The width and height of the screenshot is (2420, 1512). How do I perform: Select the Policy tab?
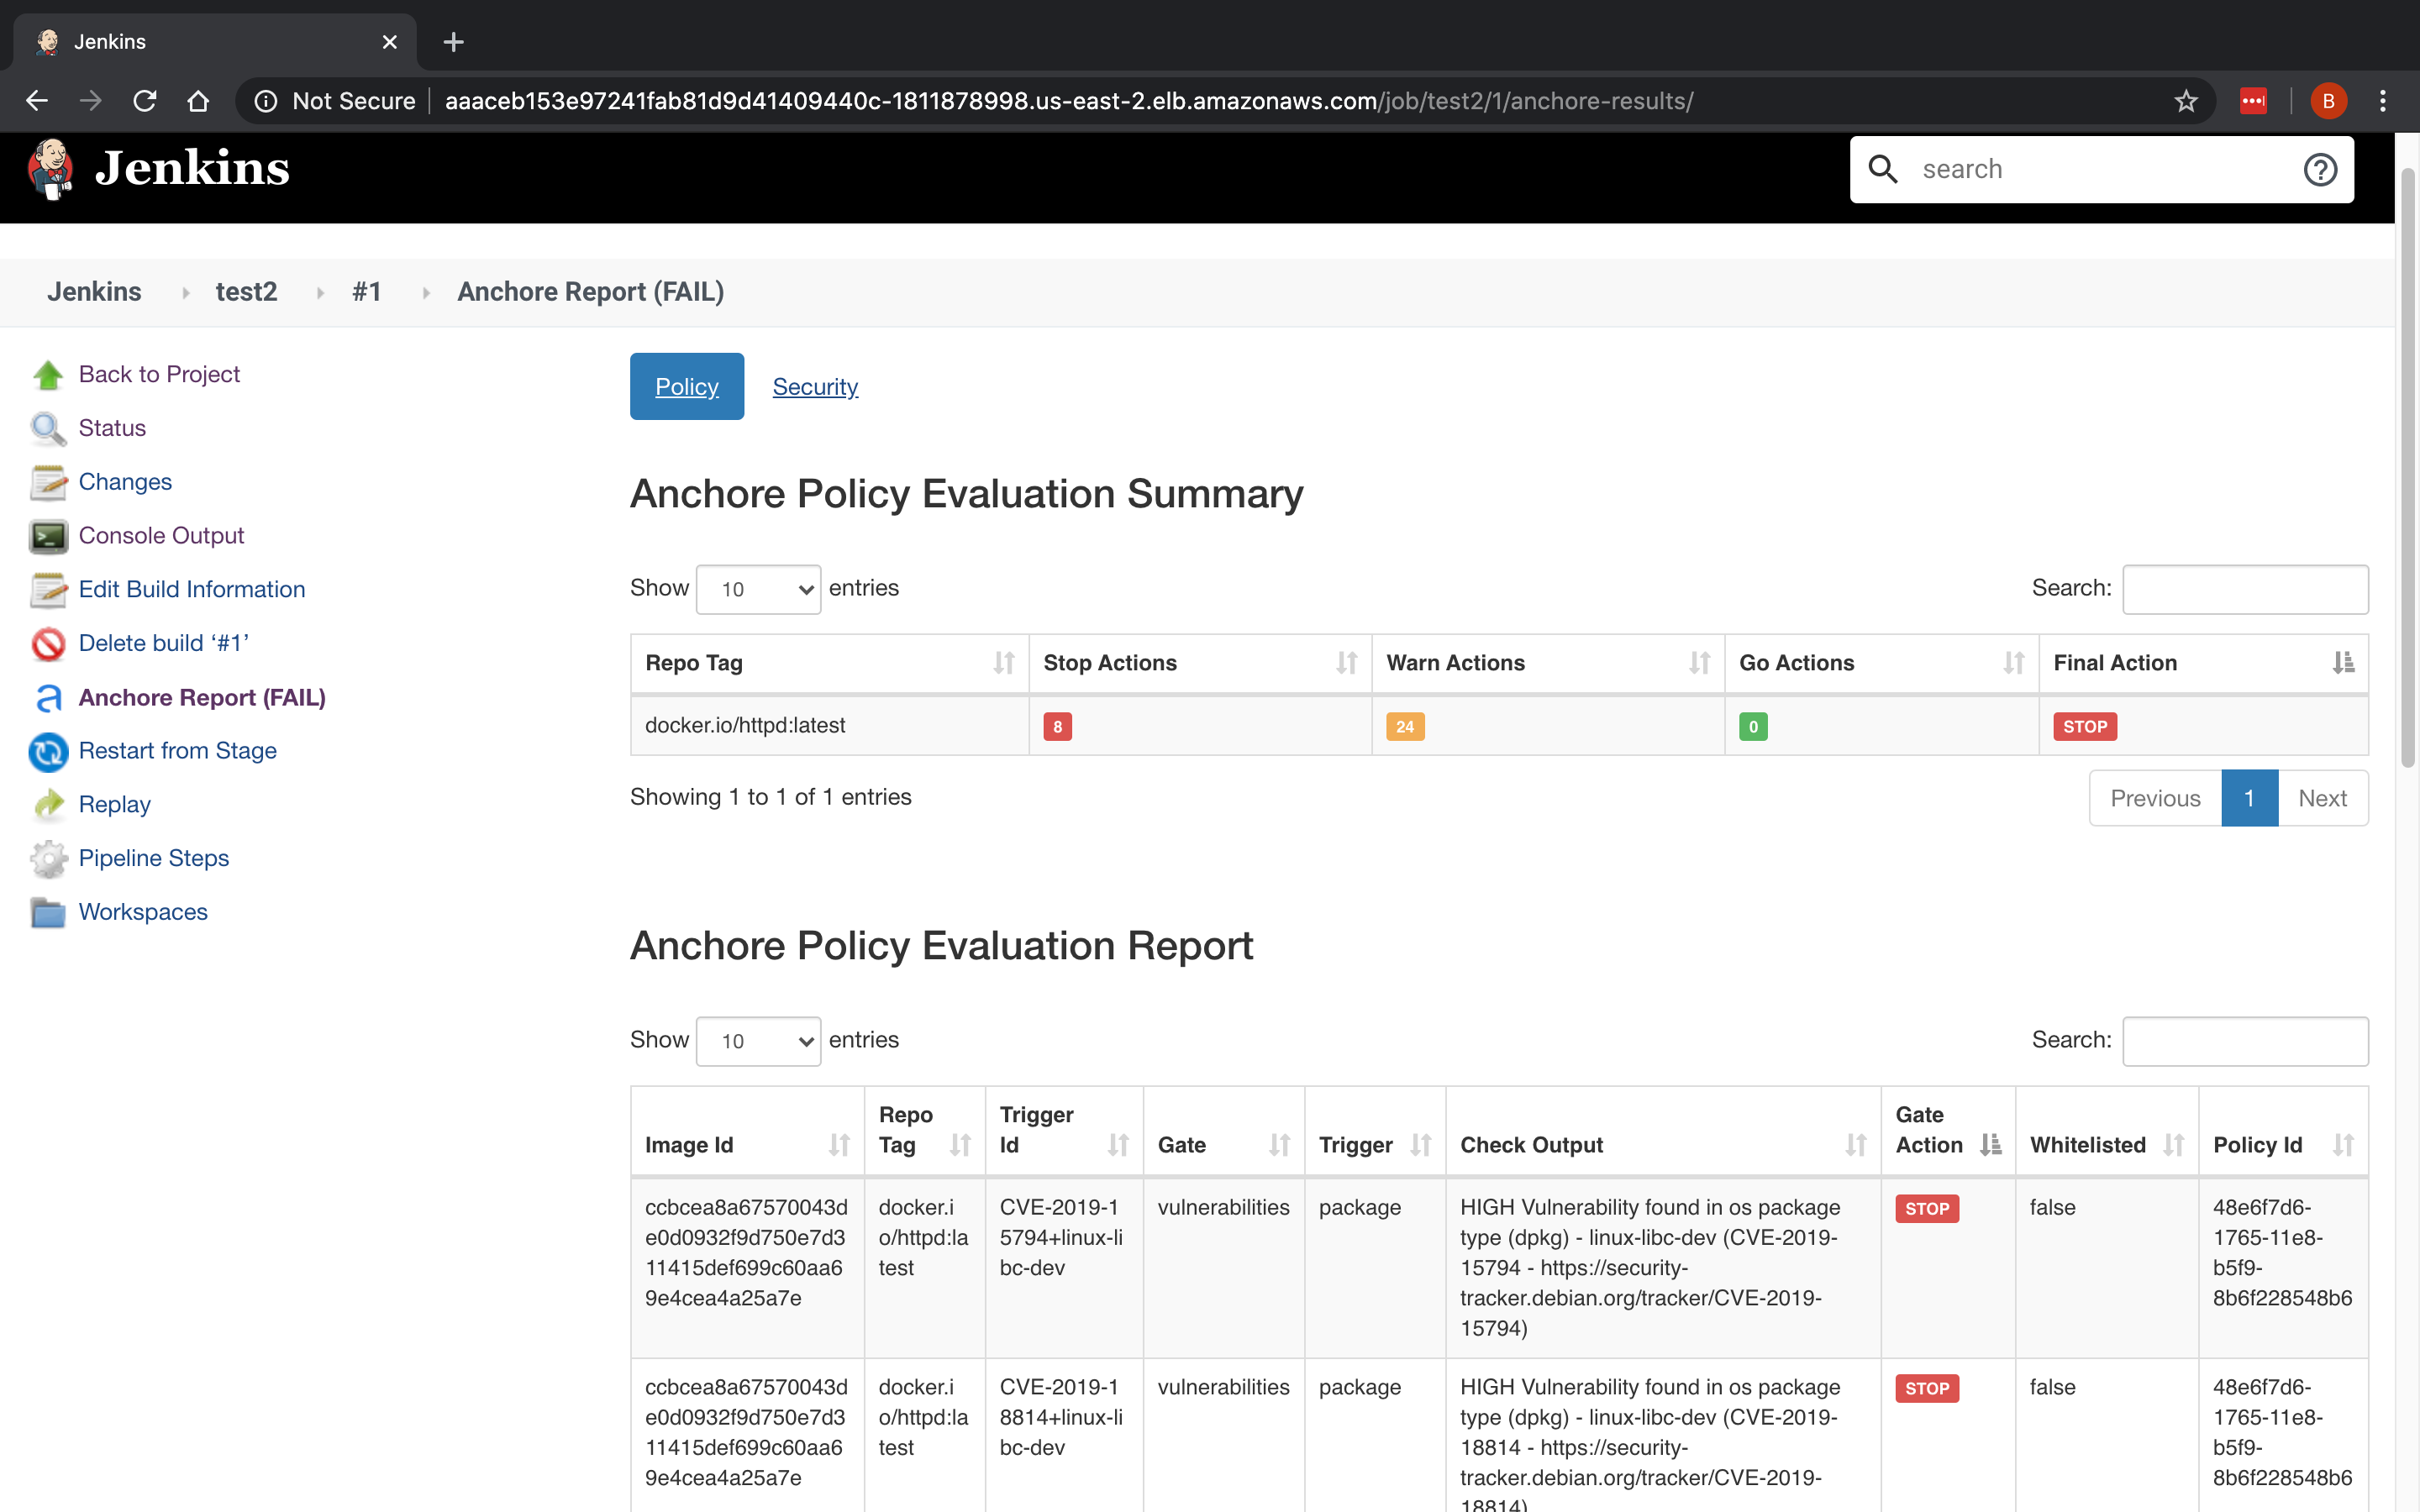(x=687, y=387)
